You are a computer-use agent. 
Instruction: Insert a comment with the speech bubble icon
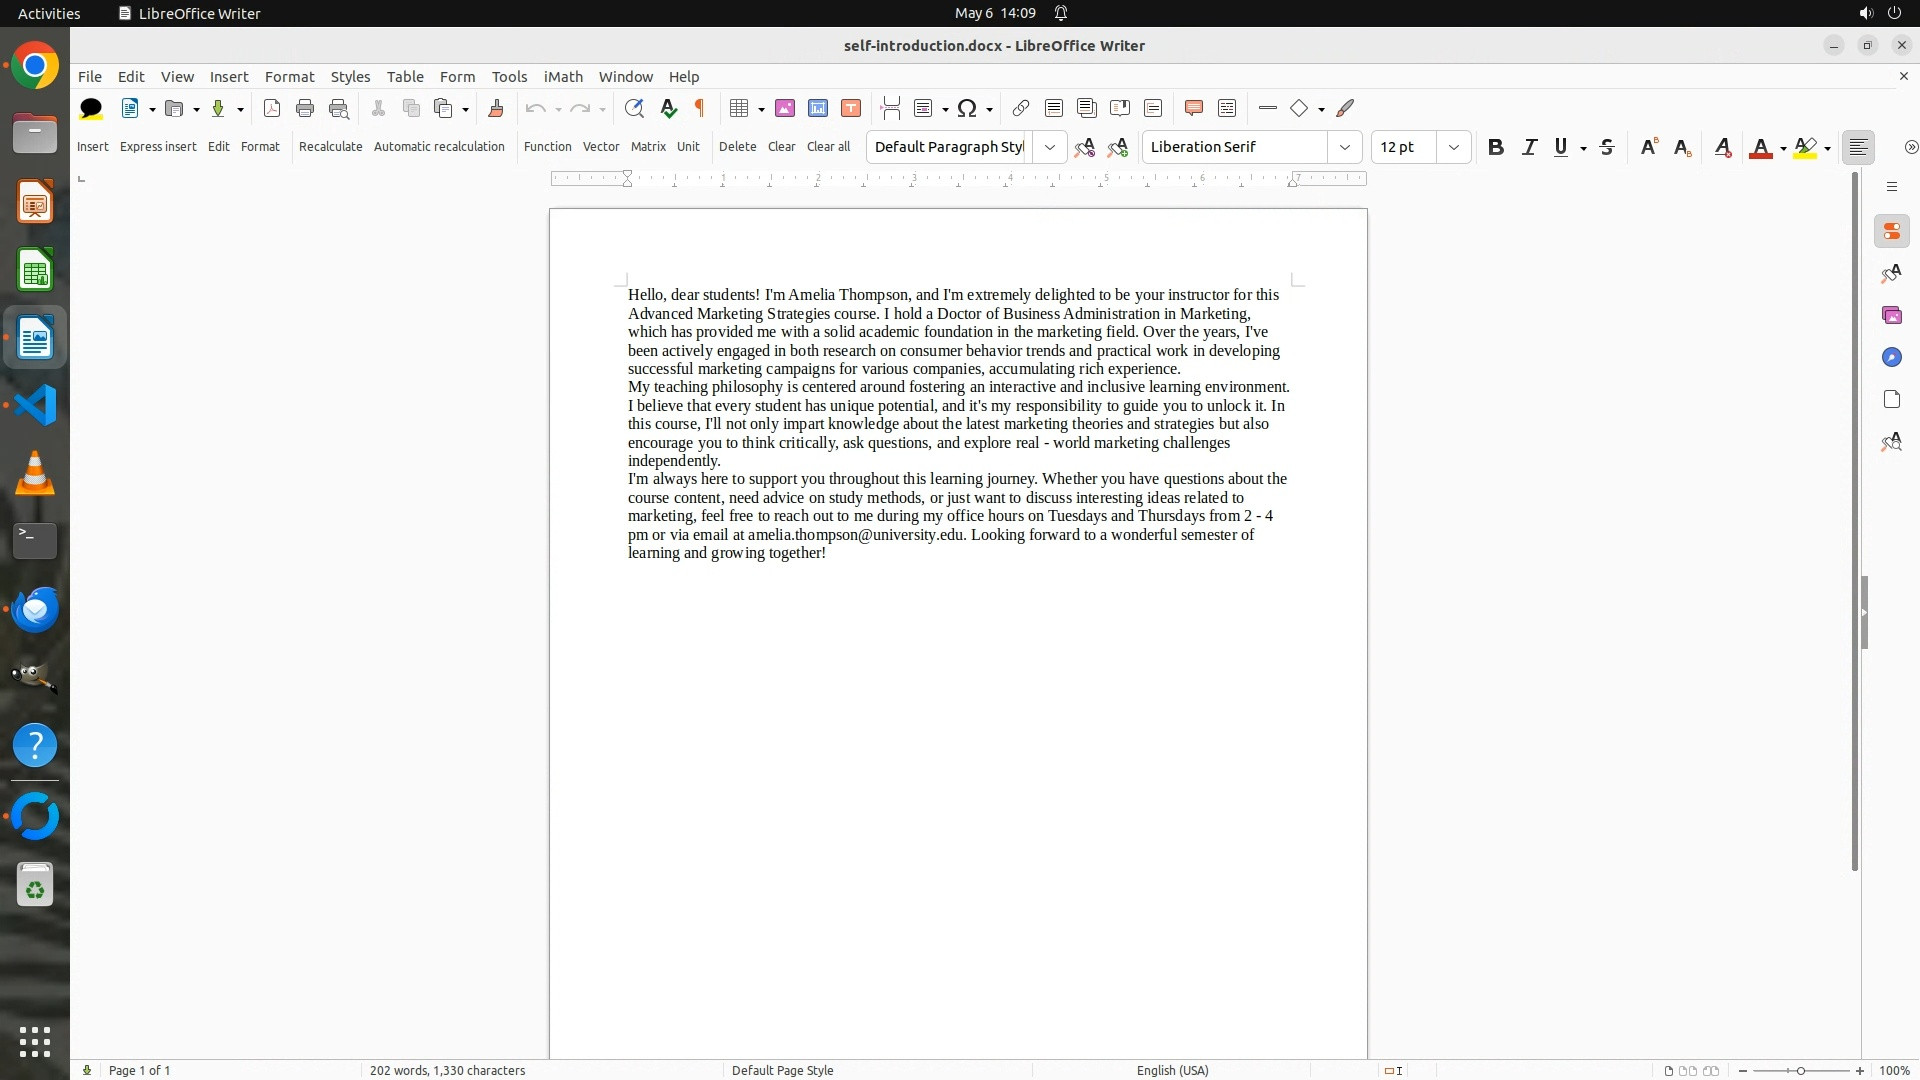tap(1193, 108)
